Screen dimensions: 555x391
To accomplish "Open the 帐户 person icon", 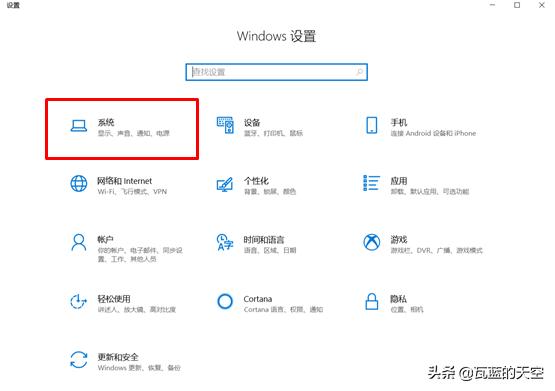I will pyautogui.click(x=79, y=242).
